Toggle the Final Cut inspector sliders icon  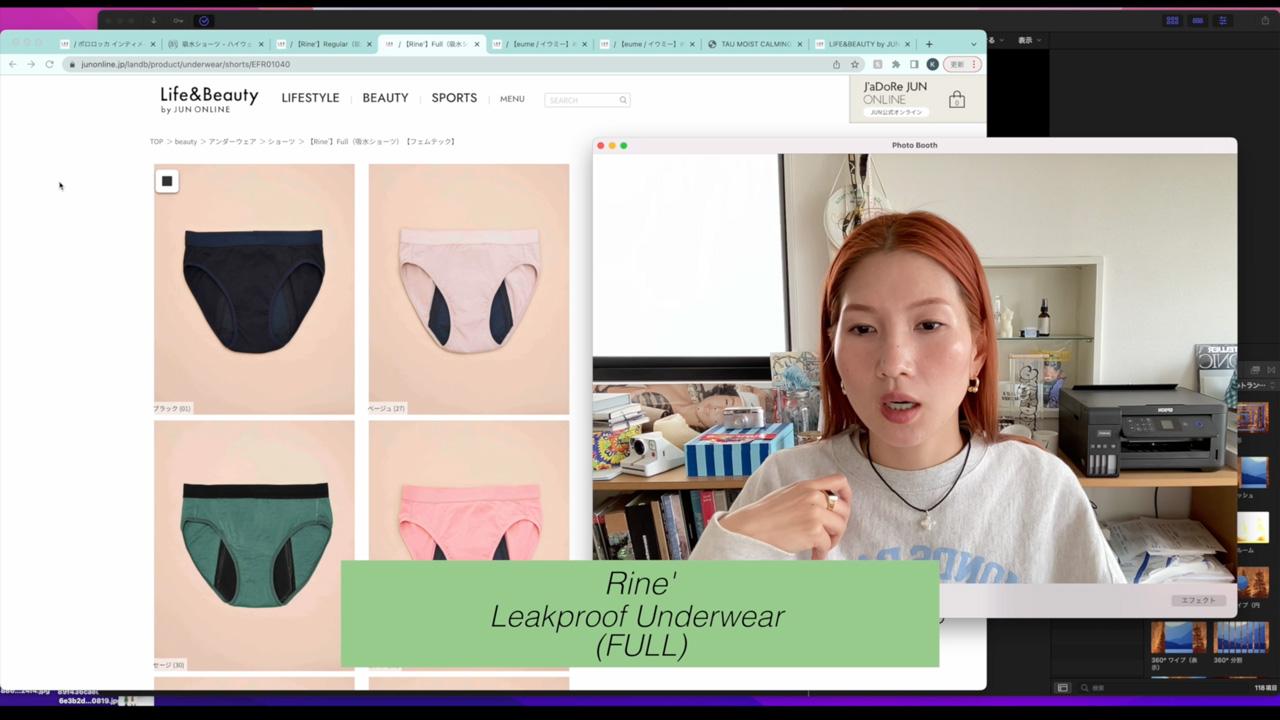1222,21
